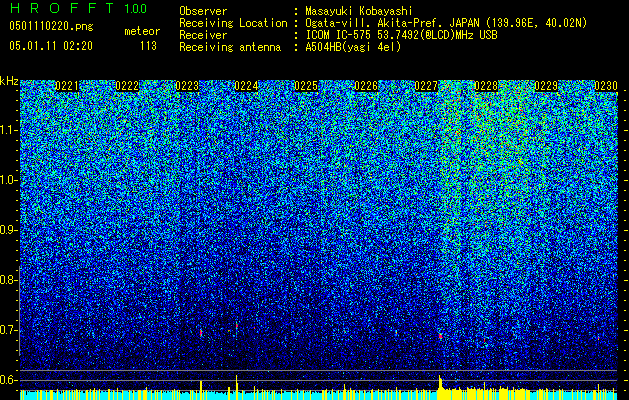Viewport: 629px width, 400px height.
Task: Click the meteor count value 113
Action: pyautogui.click(x=148, y=46)
